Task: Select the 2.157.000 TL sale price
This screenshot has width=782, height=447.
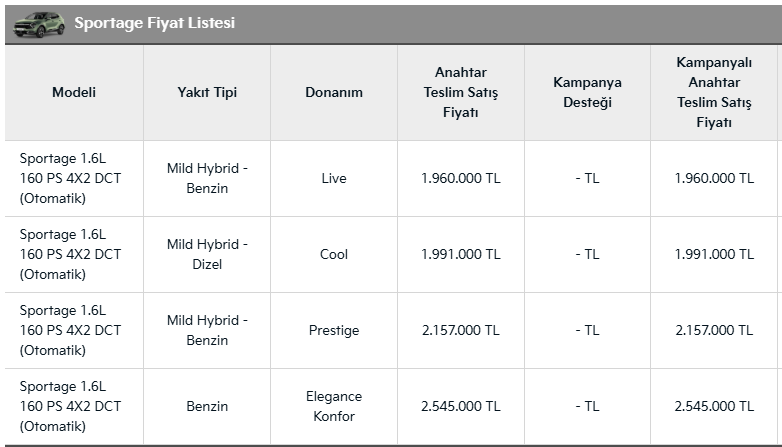Action: point(460,330)
